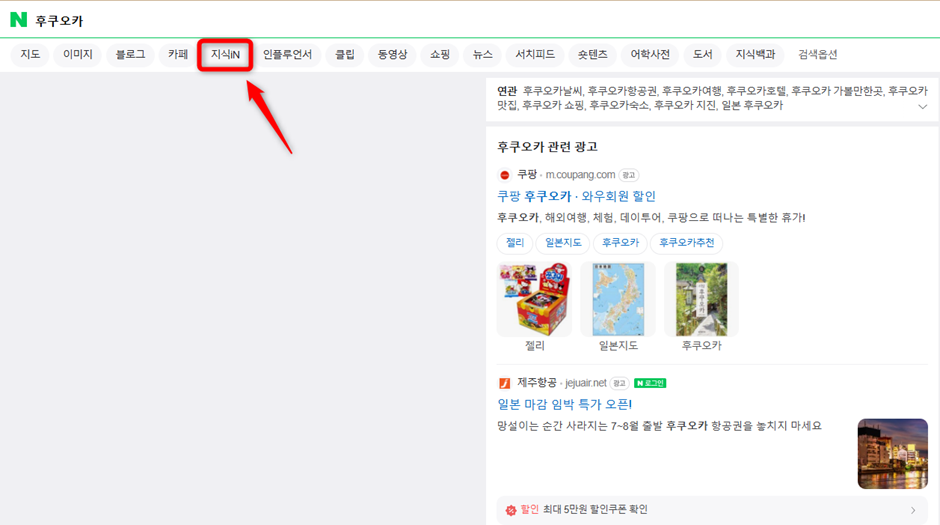Click the 일본지도 tag chip
Image resolution: width=940 pixels, height=525 pixels.
click(562, 243)
